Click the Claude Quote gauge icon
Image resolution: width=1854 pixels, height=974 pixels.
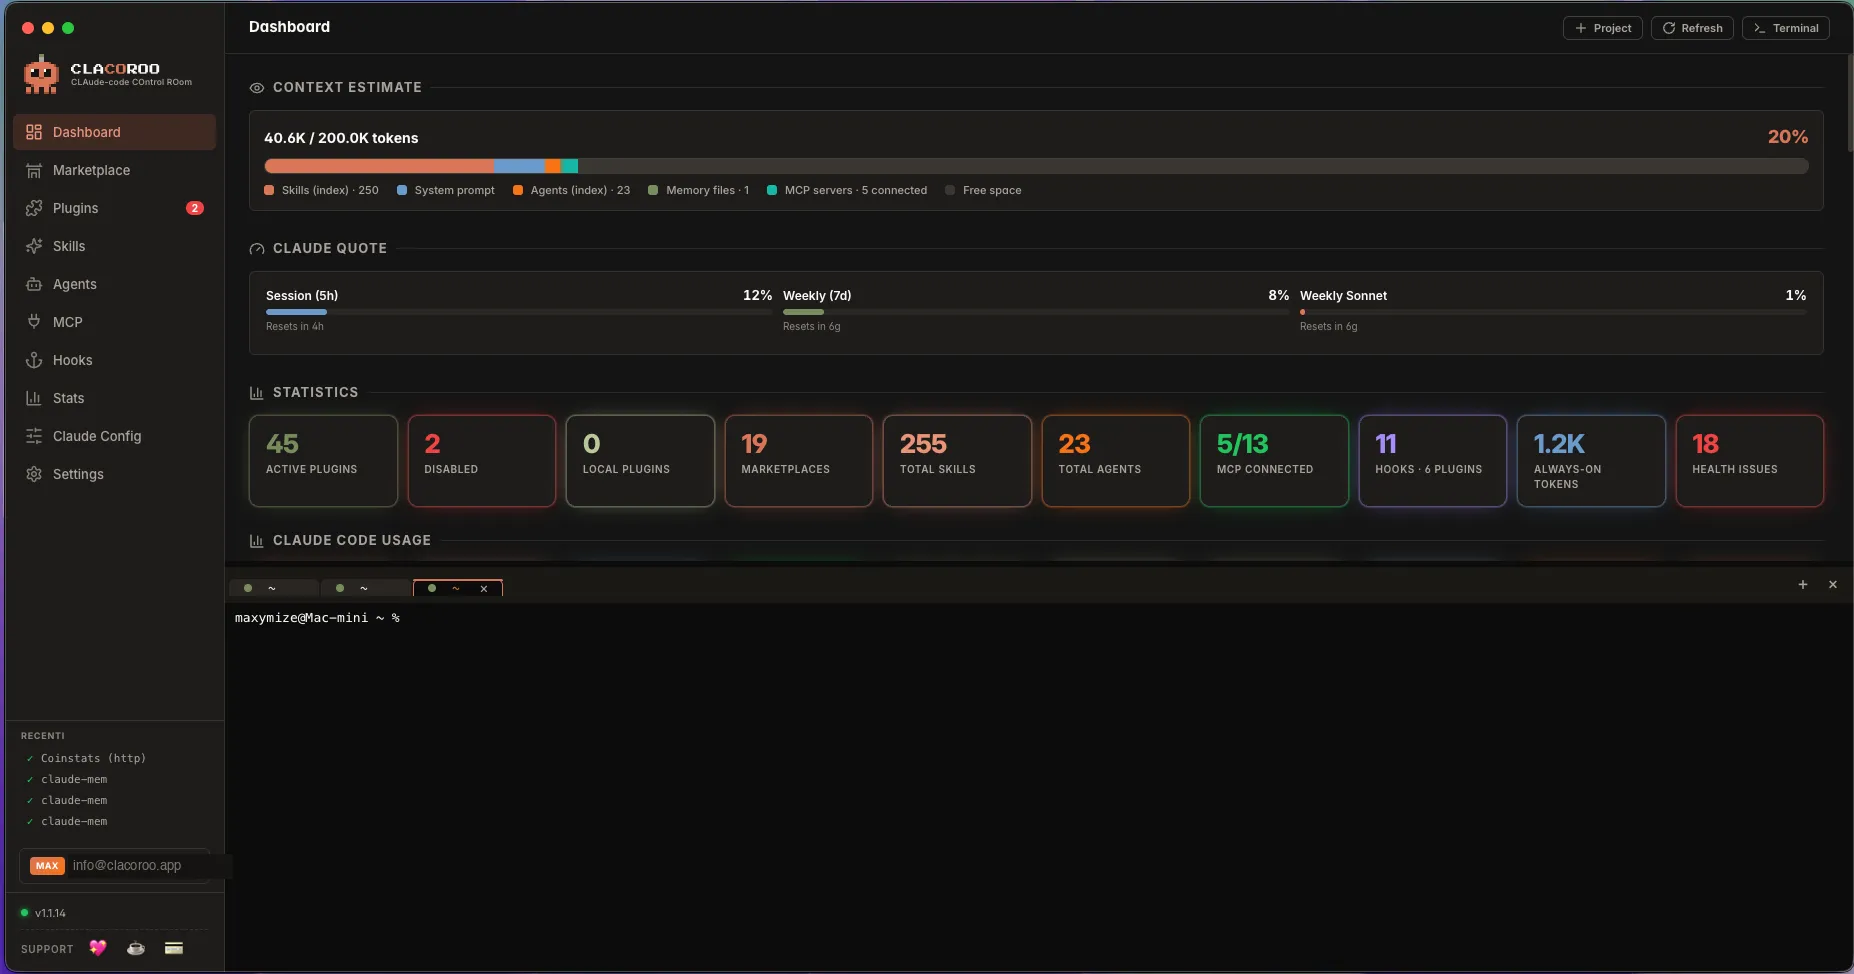(257, 249)
